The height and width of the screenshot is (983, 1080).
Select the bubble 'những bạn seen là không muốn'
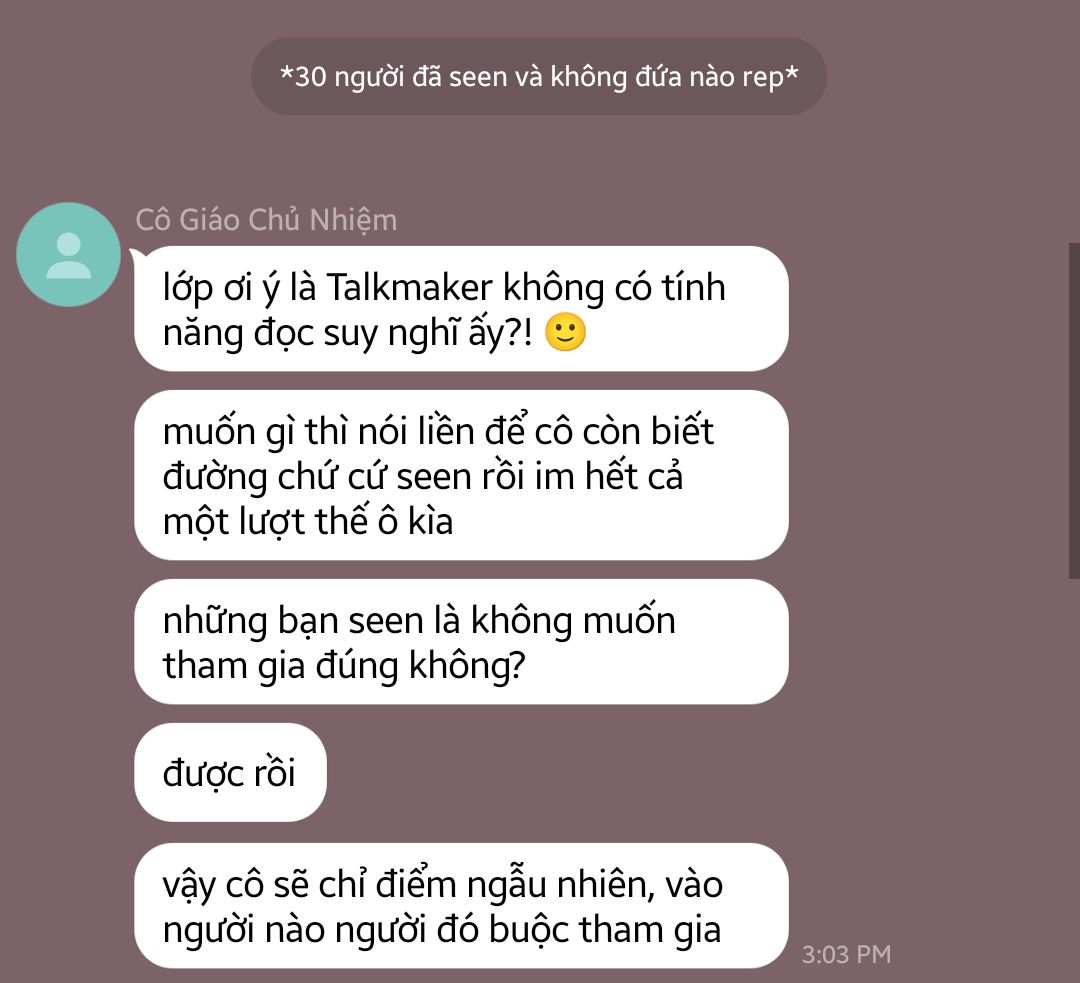point(461,641)
